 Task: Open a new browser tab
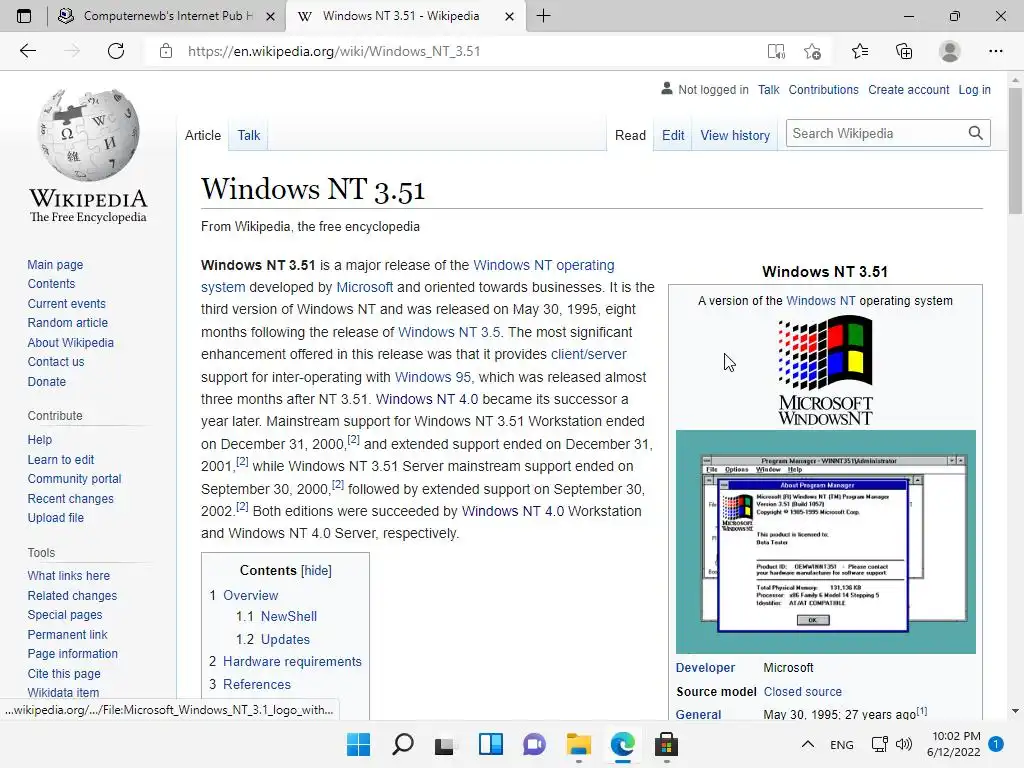543,16
